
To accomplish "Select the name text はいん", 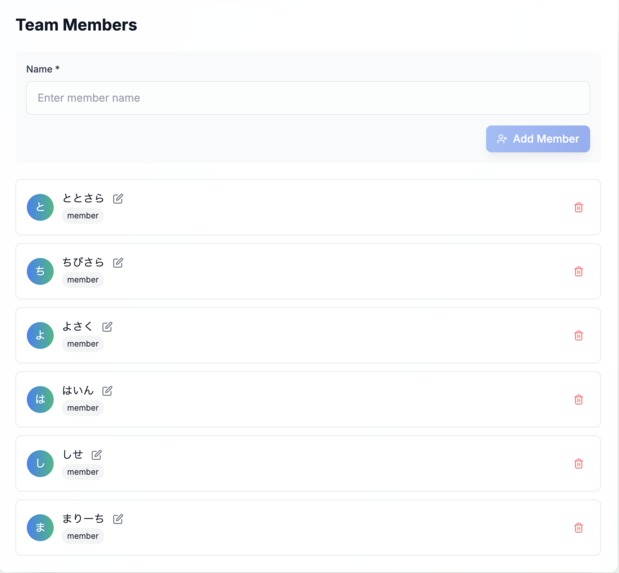I will (78, 390).
